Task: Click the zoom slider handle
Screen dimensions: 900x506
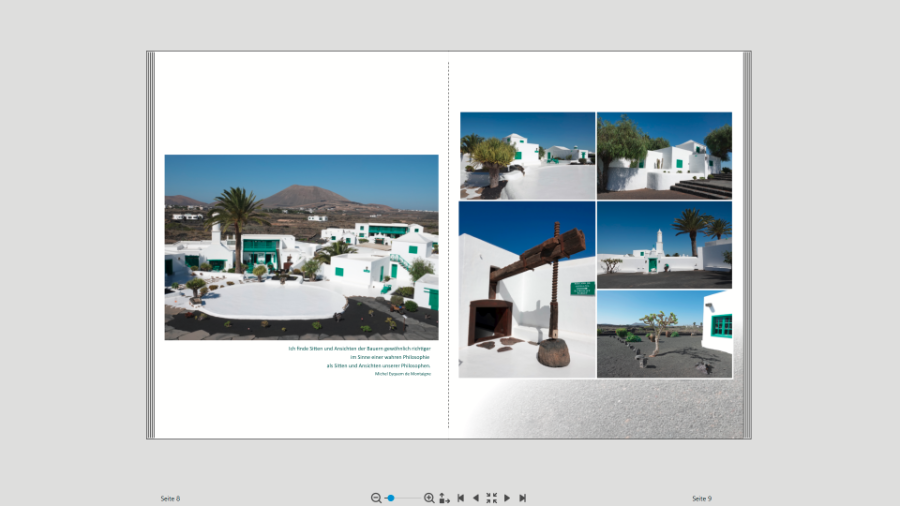Action: click(391, 498)
